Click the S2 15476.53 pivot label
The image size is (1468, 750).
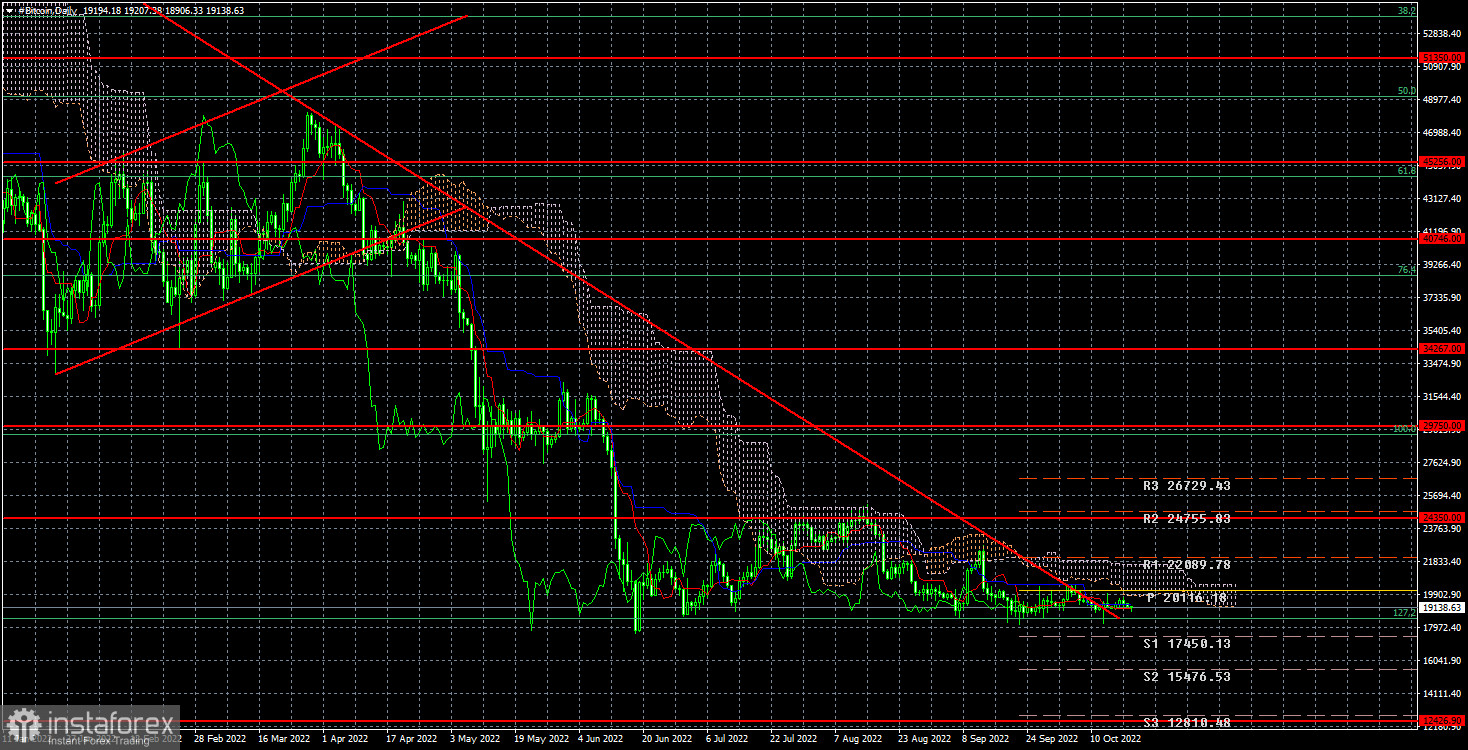(1187, 677)
